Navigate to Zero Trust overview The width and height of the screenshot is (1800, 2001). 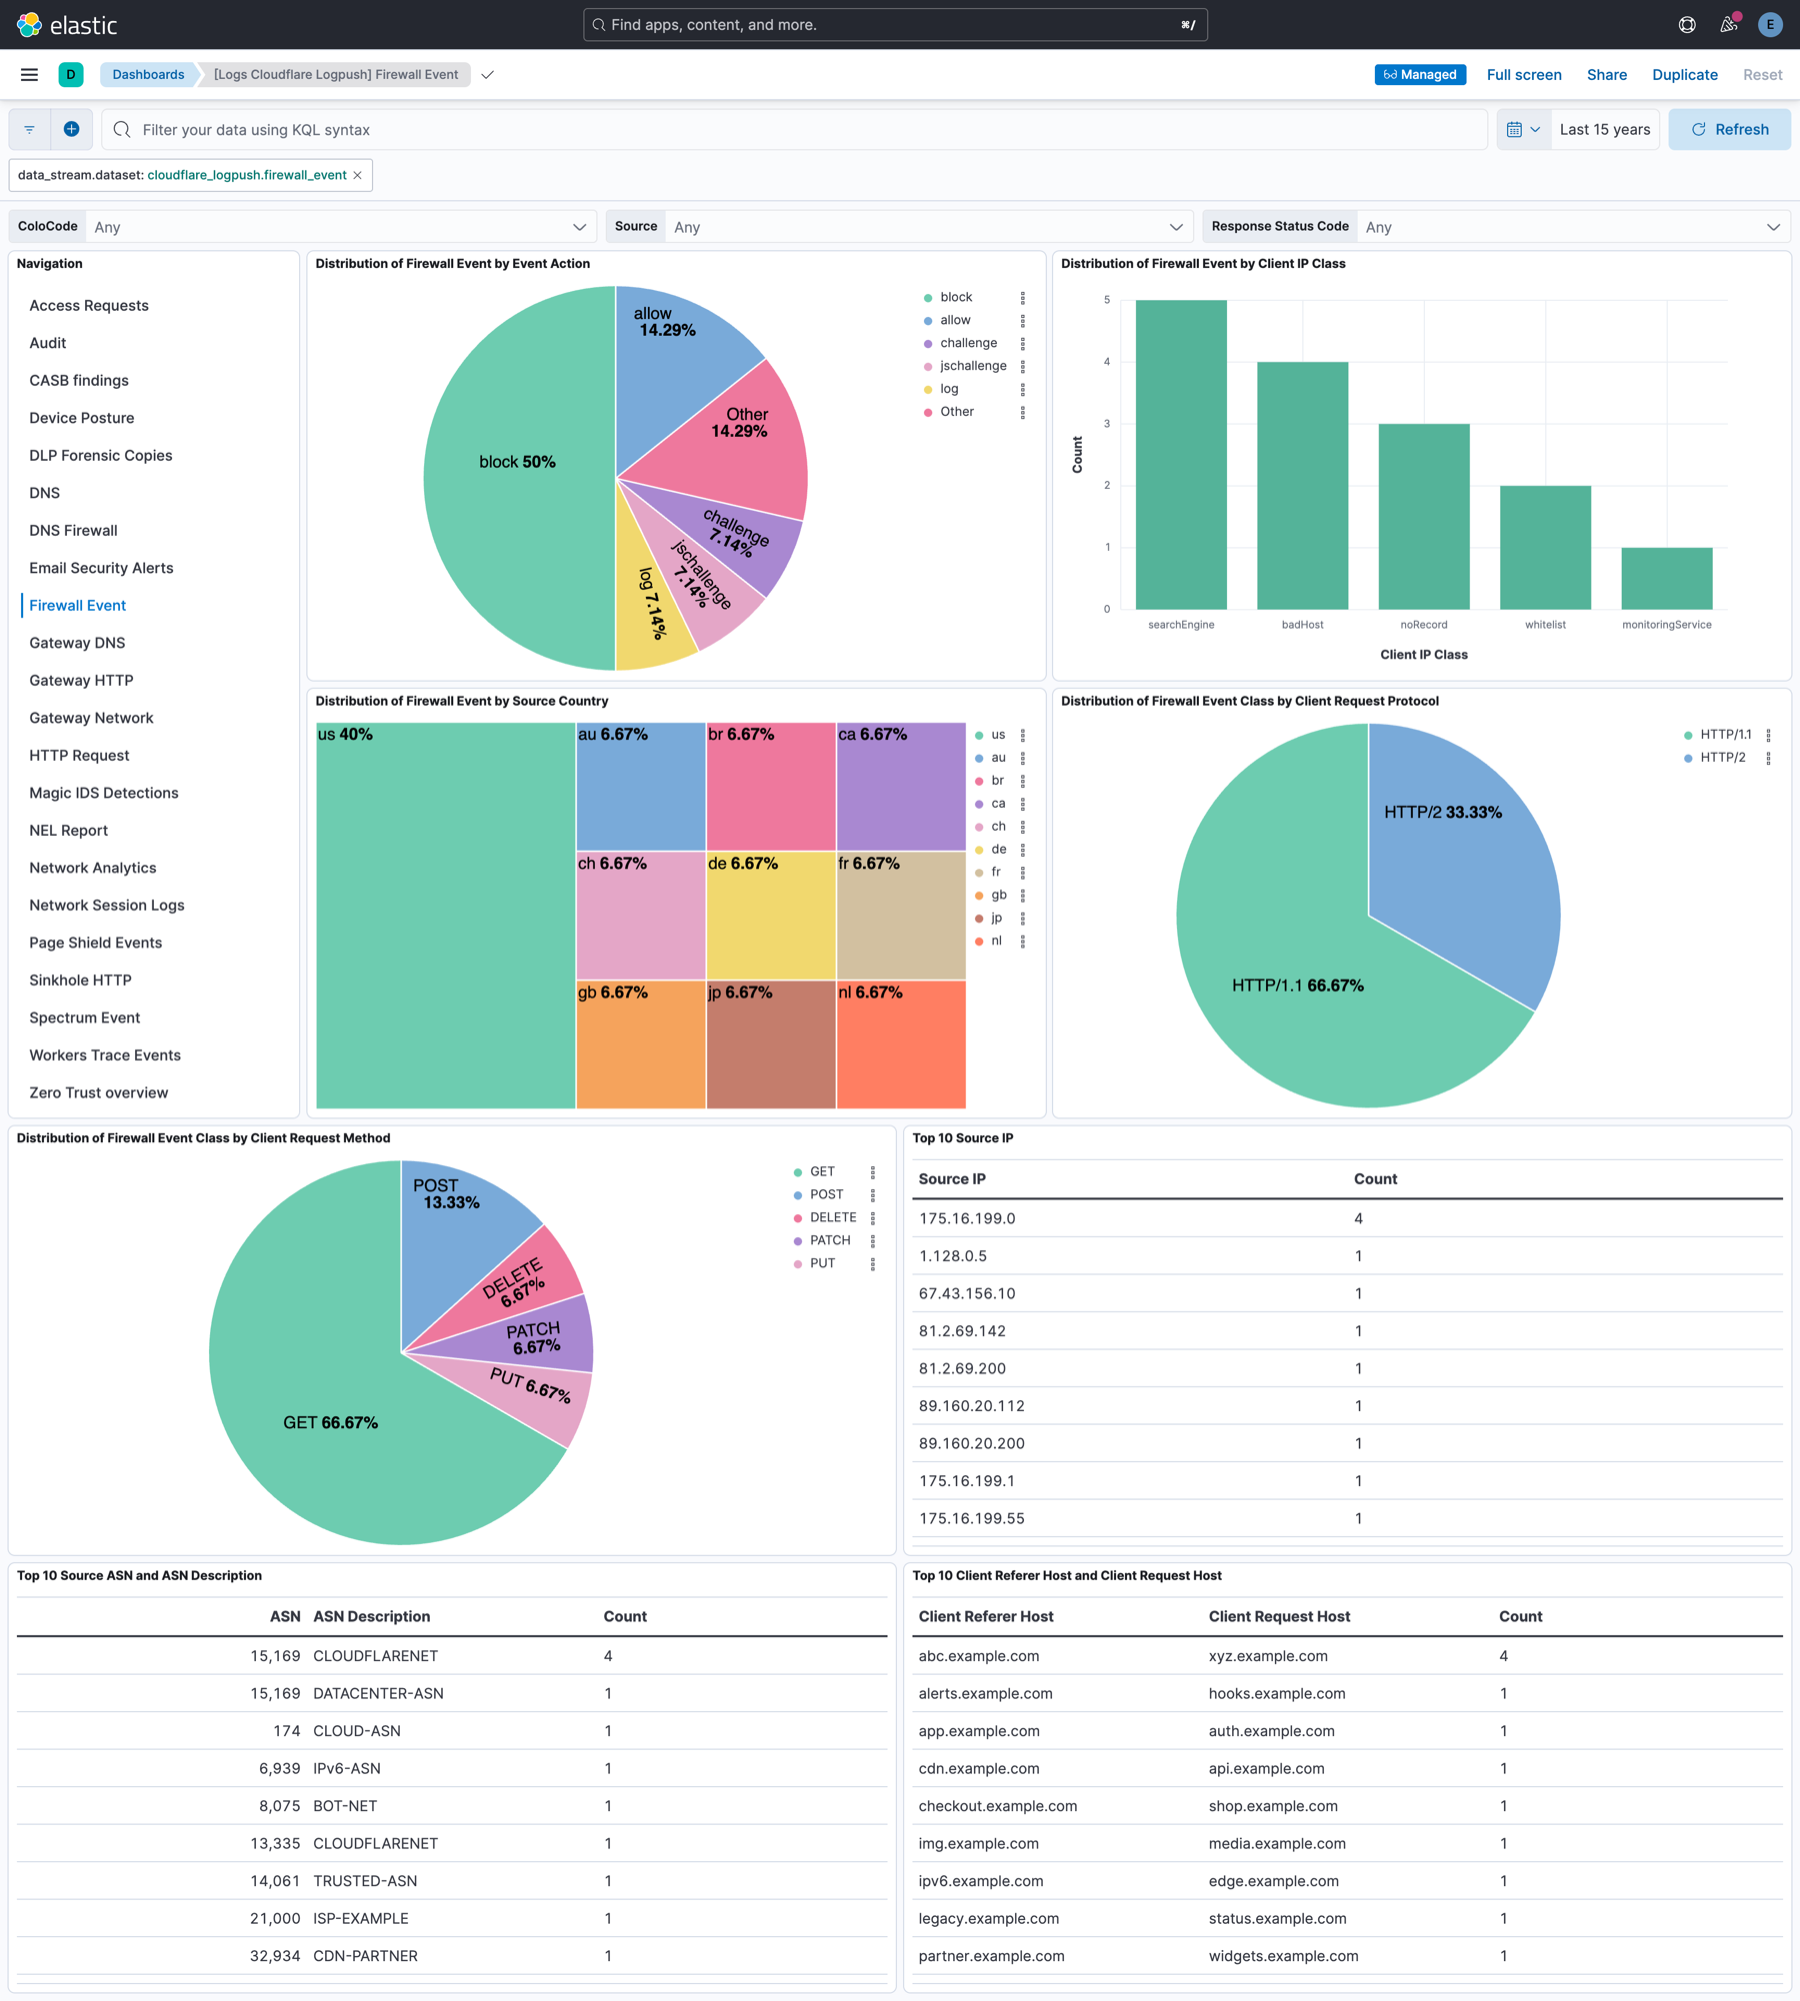point(99,1093)
